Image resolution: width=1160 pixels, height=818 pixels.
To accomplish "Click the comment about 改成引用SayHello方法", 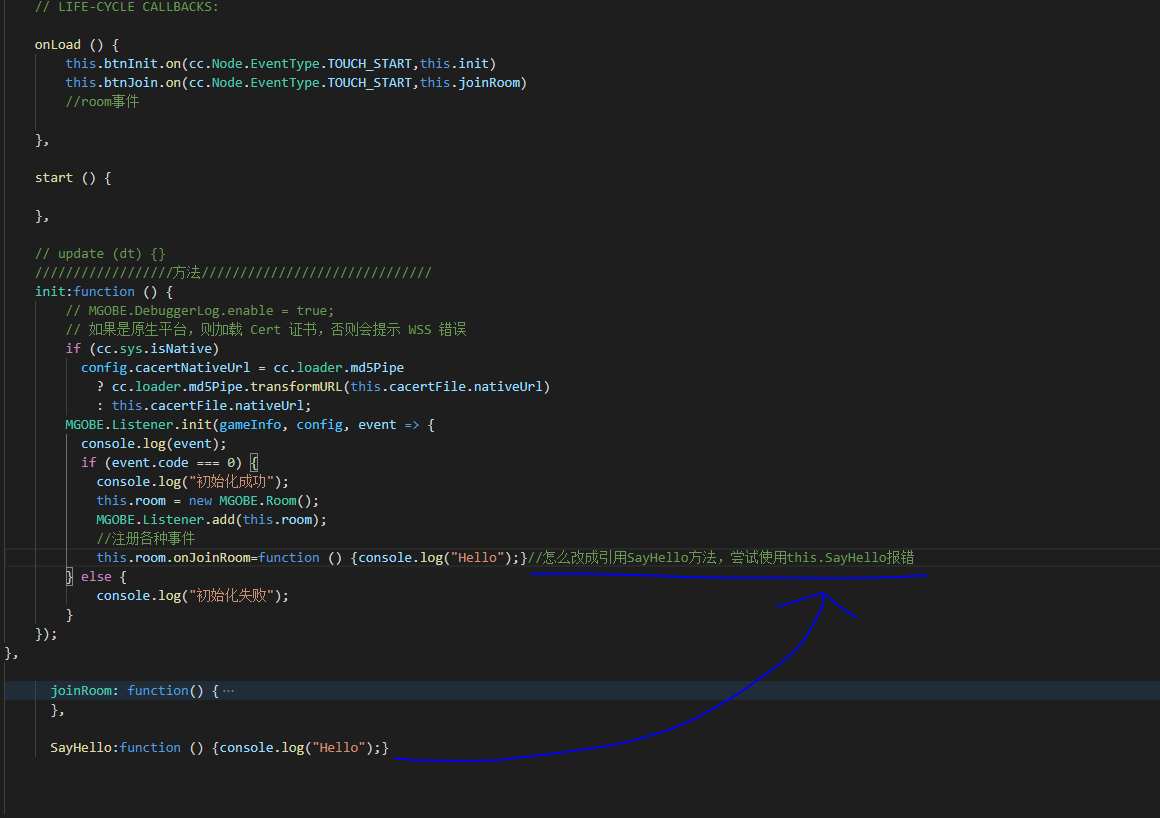I will tap(721, 558).
